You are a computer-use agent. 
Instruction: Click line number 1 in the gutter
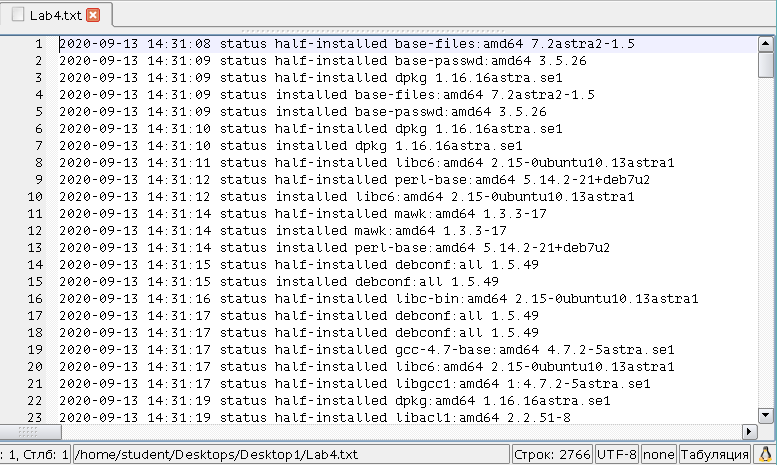pyautogui.click(x=39, y=44)
